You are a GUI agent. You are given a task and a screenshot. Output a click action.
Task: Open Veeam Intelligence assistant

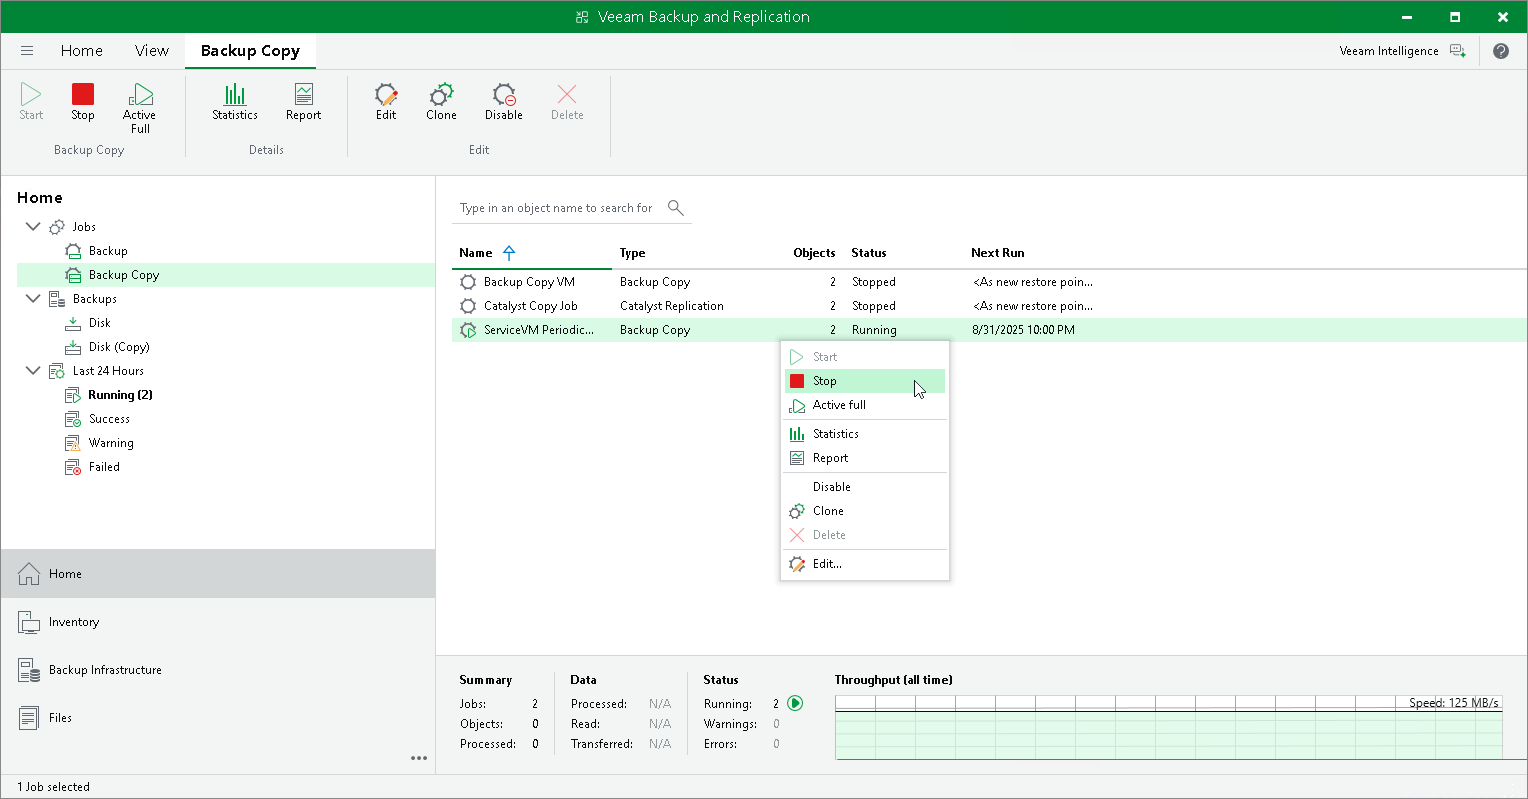pos(1402,51)
